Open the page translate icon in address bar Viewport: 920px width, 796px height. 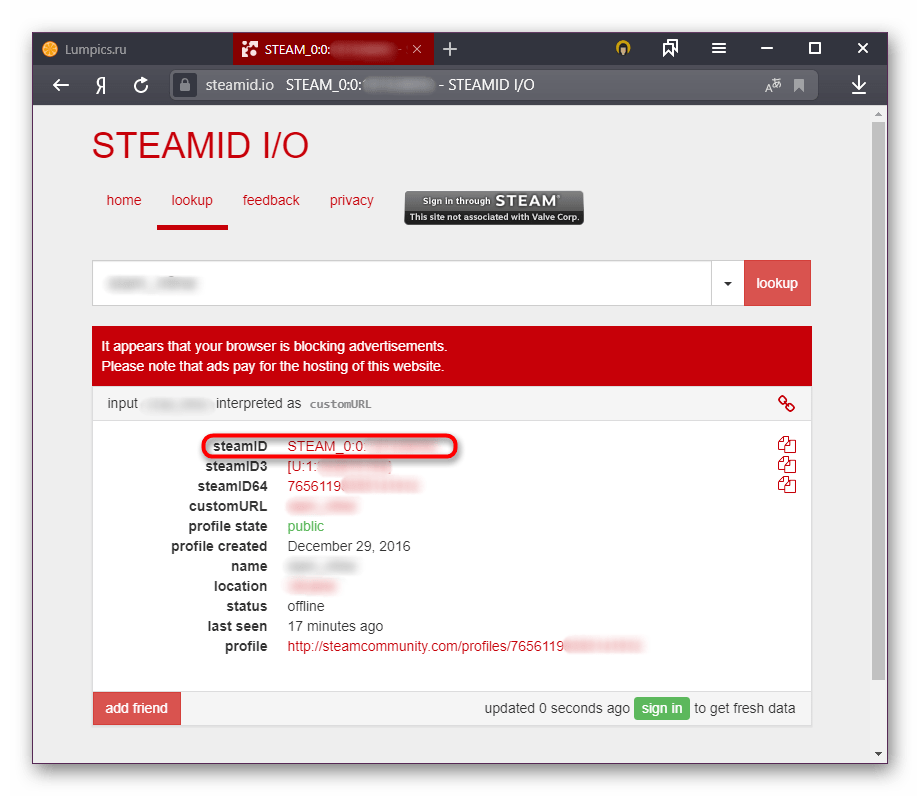click(773, 86)
